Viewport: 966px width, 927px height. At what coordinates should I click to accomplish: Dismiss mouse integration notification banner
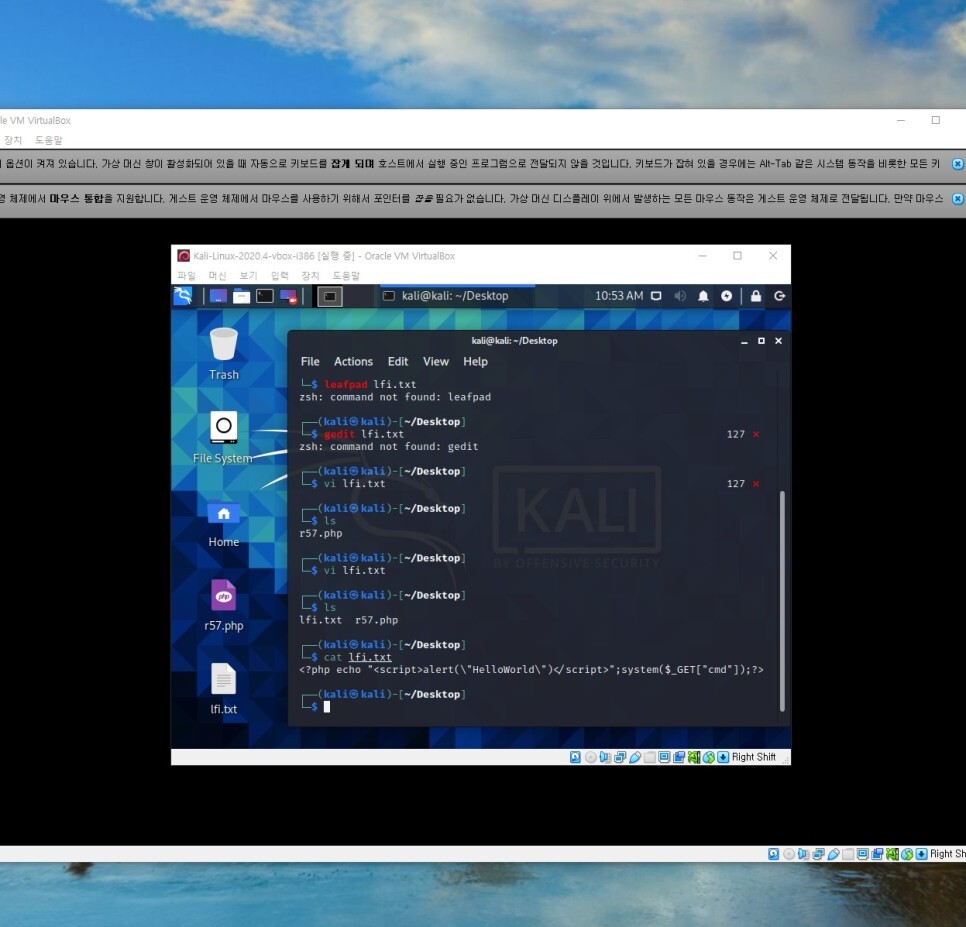click(x=957, y=199)
